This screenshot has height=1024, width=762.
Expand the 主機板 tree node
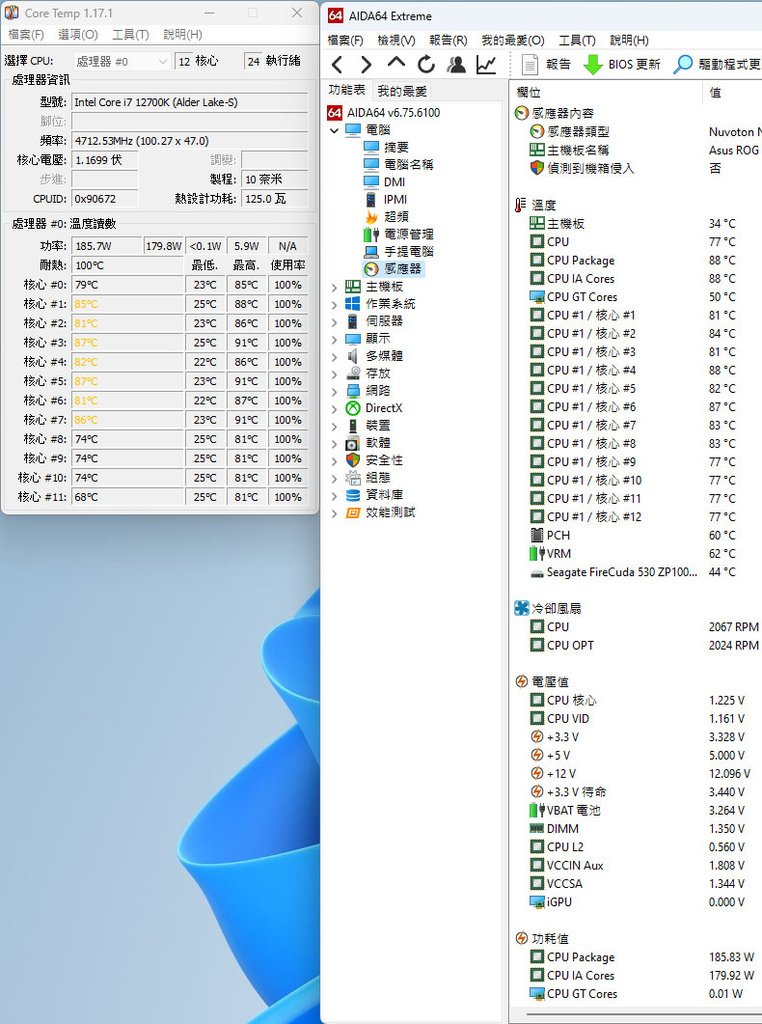[334, 287]
